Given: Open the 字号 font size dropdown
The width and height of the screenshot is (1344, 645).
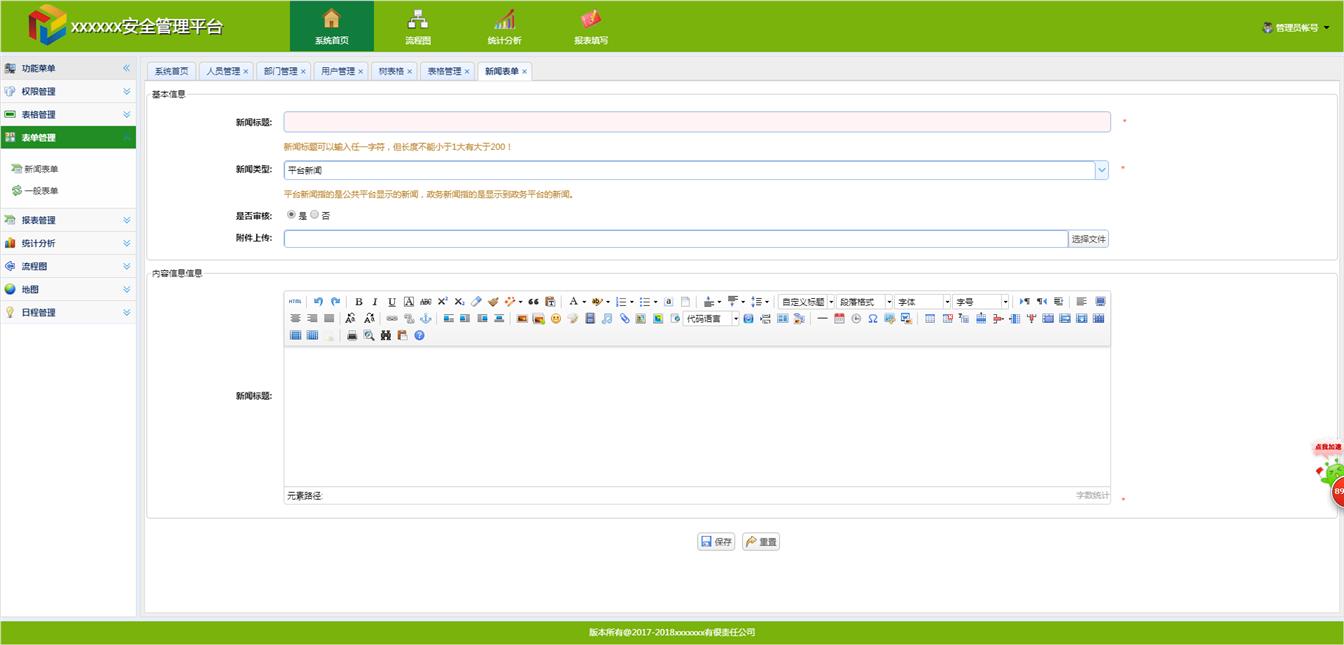Looking at the screenshot, I should 1005,302.
